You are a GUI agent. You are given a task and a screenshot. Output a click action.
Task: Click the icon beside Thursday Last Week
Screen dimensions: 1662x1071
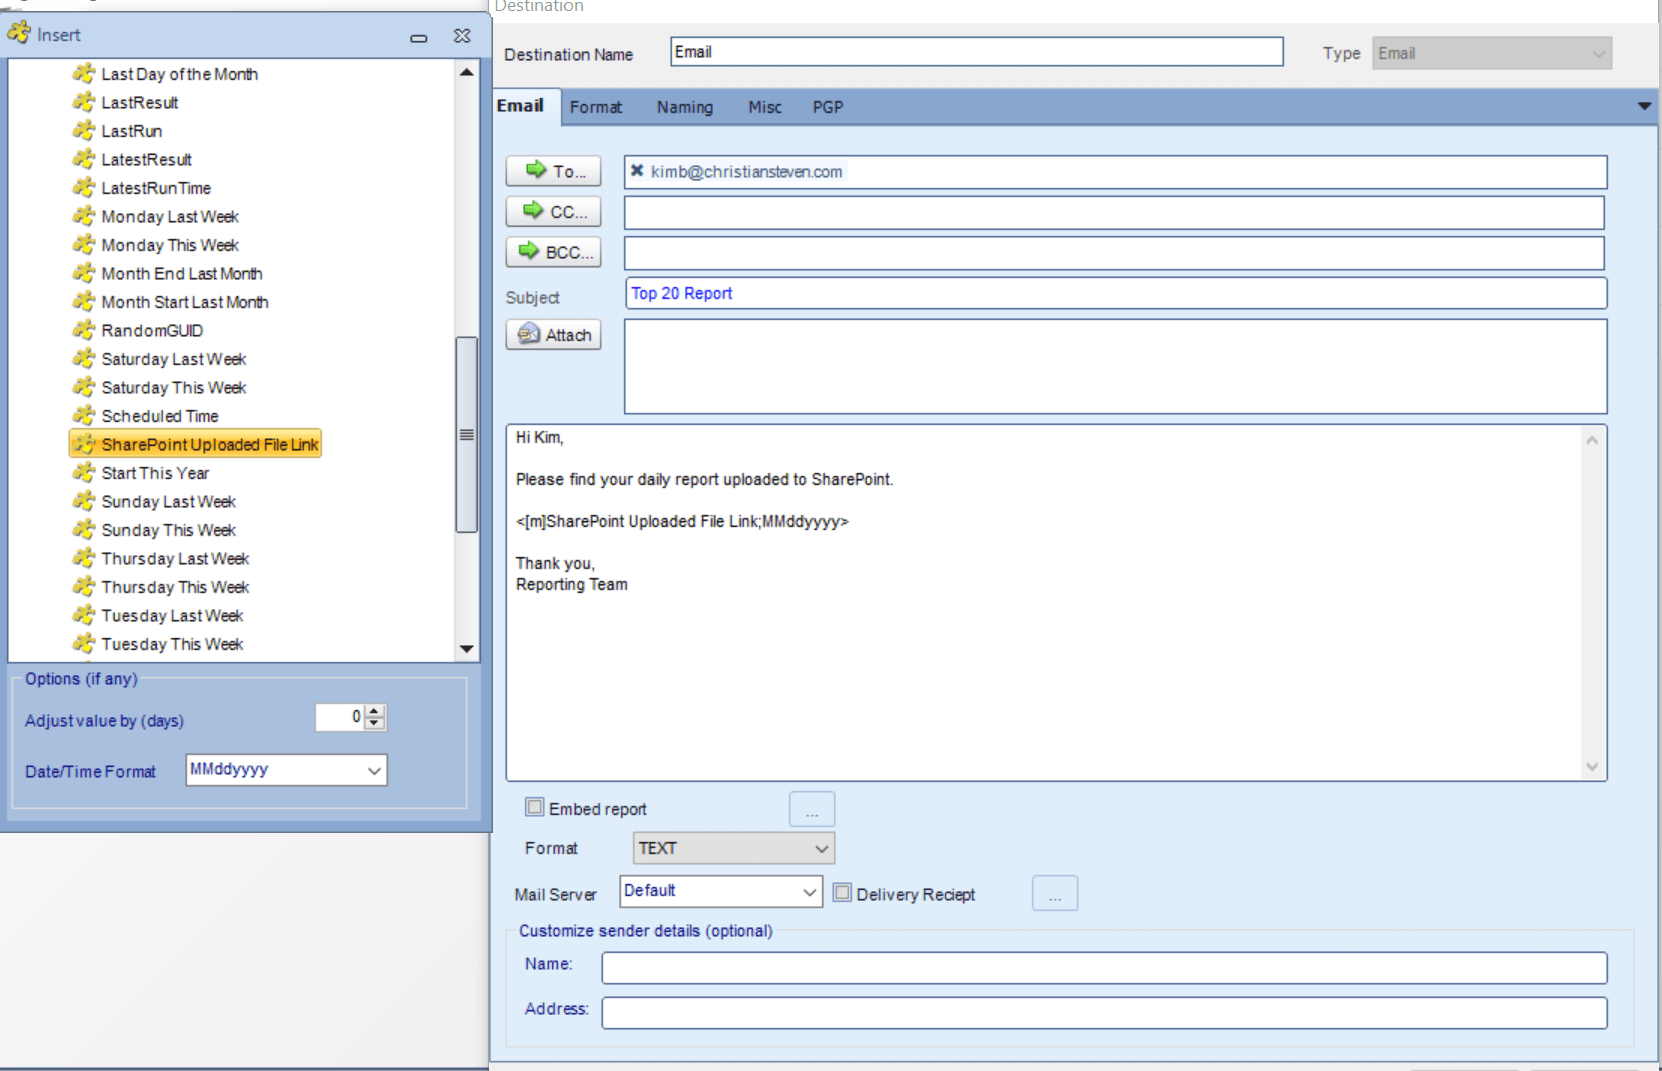(x=84, y=558)
